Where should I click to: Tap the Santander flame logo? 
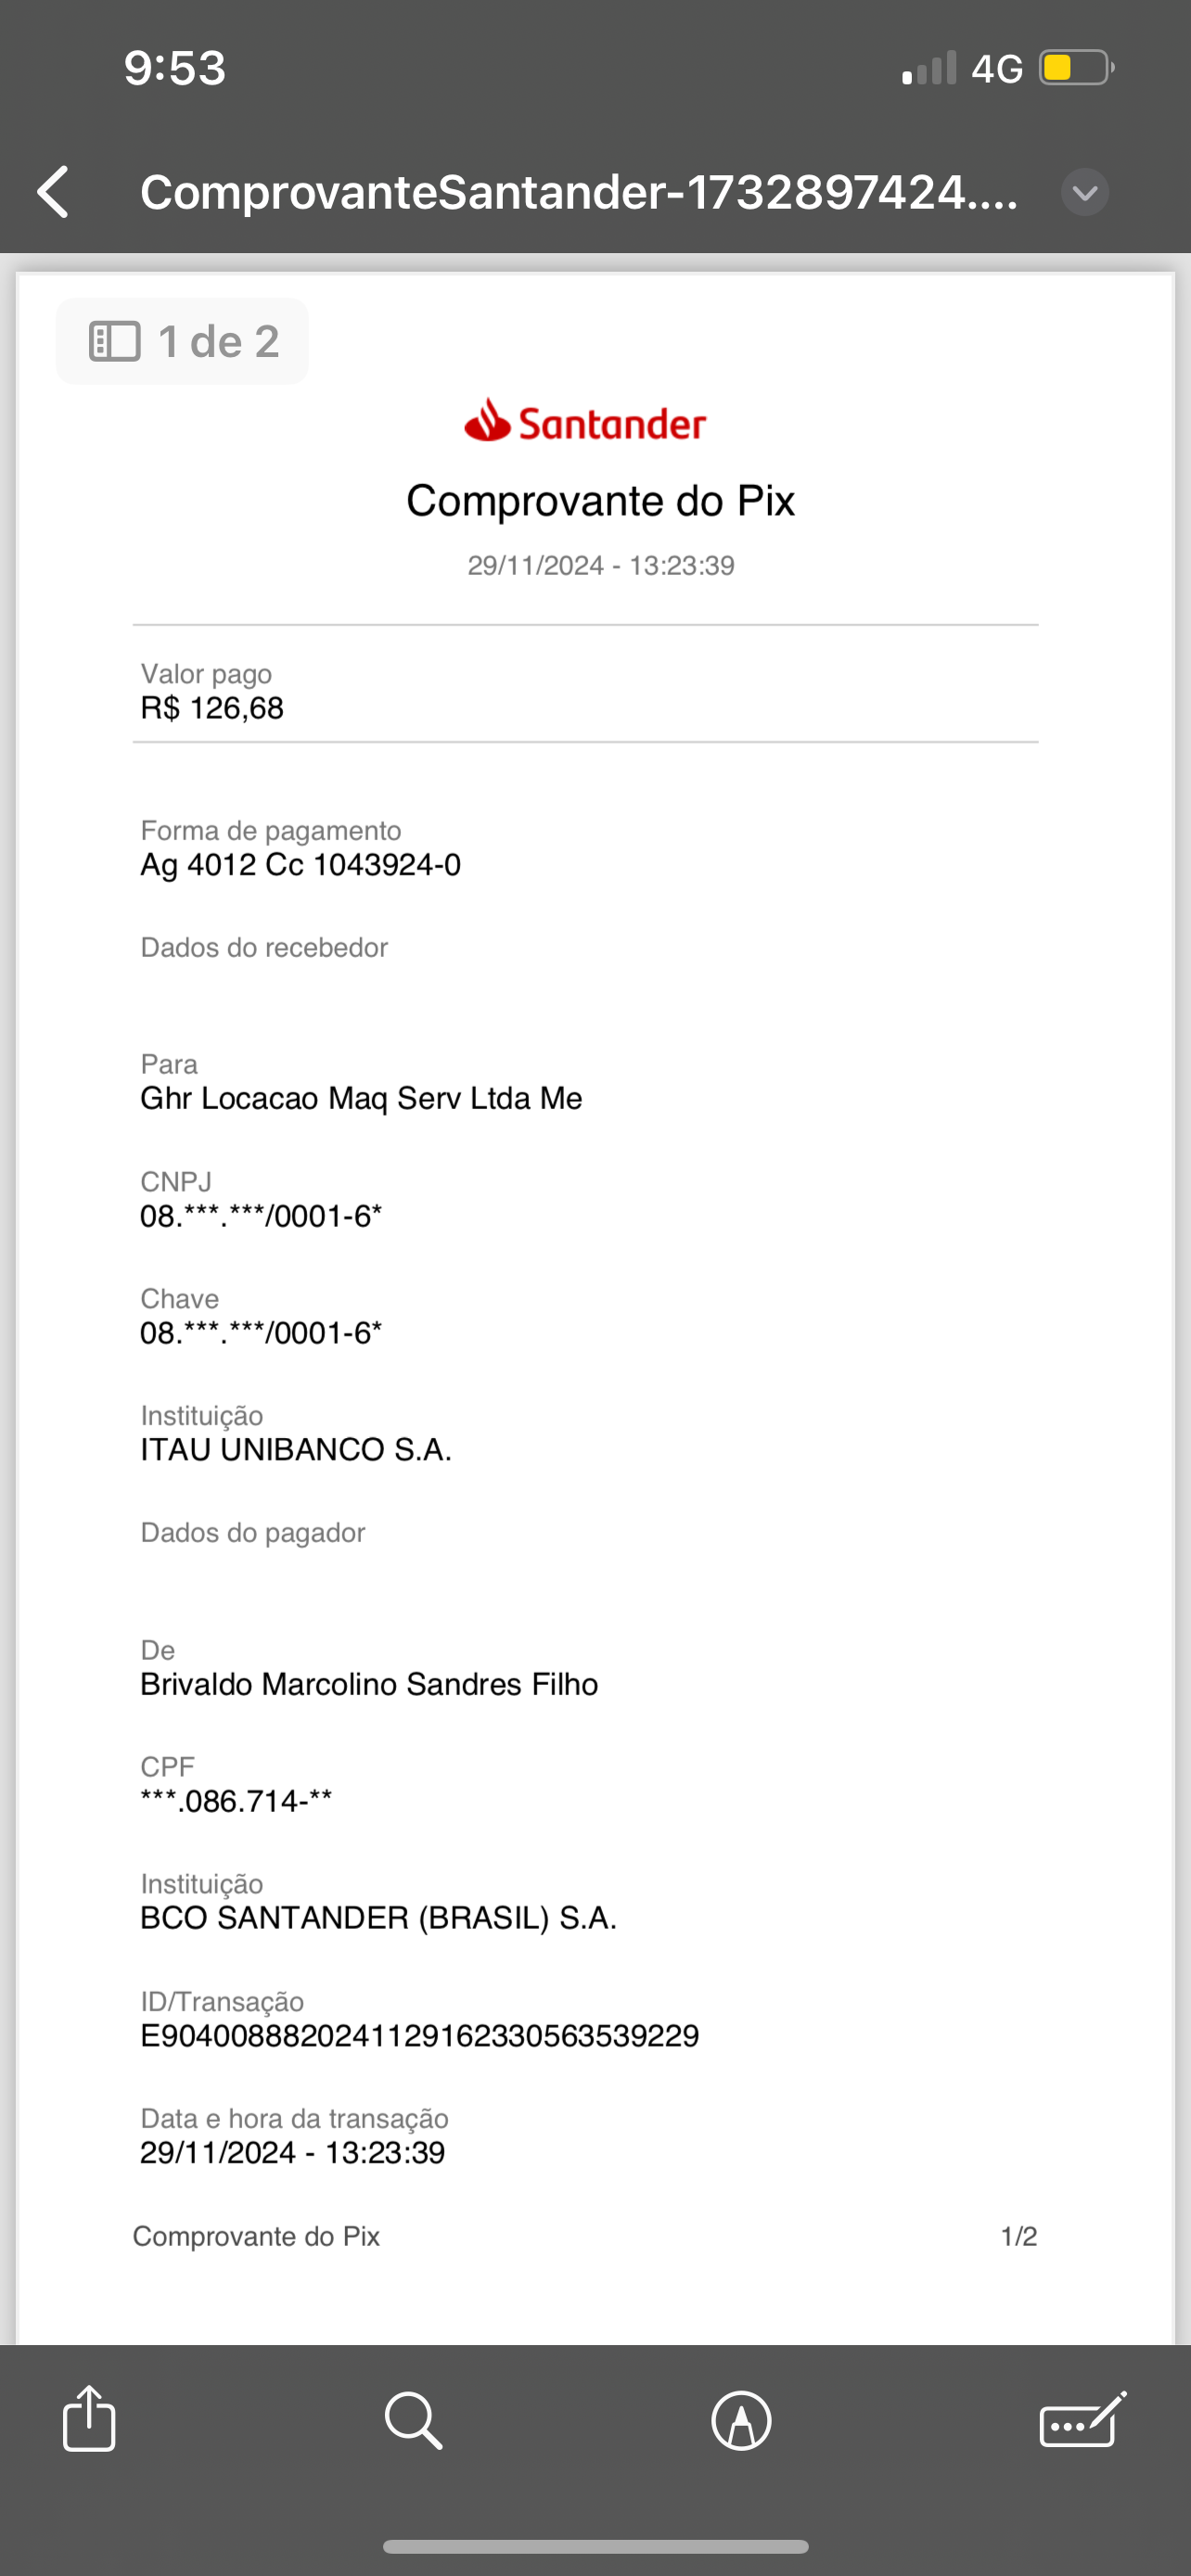488,421
